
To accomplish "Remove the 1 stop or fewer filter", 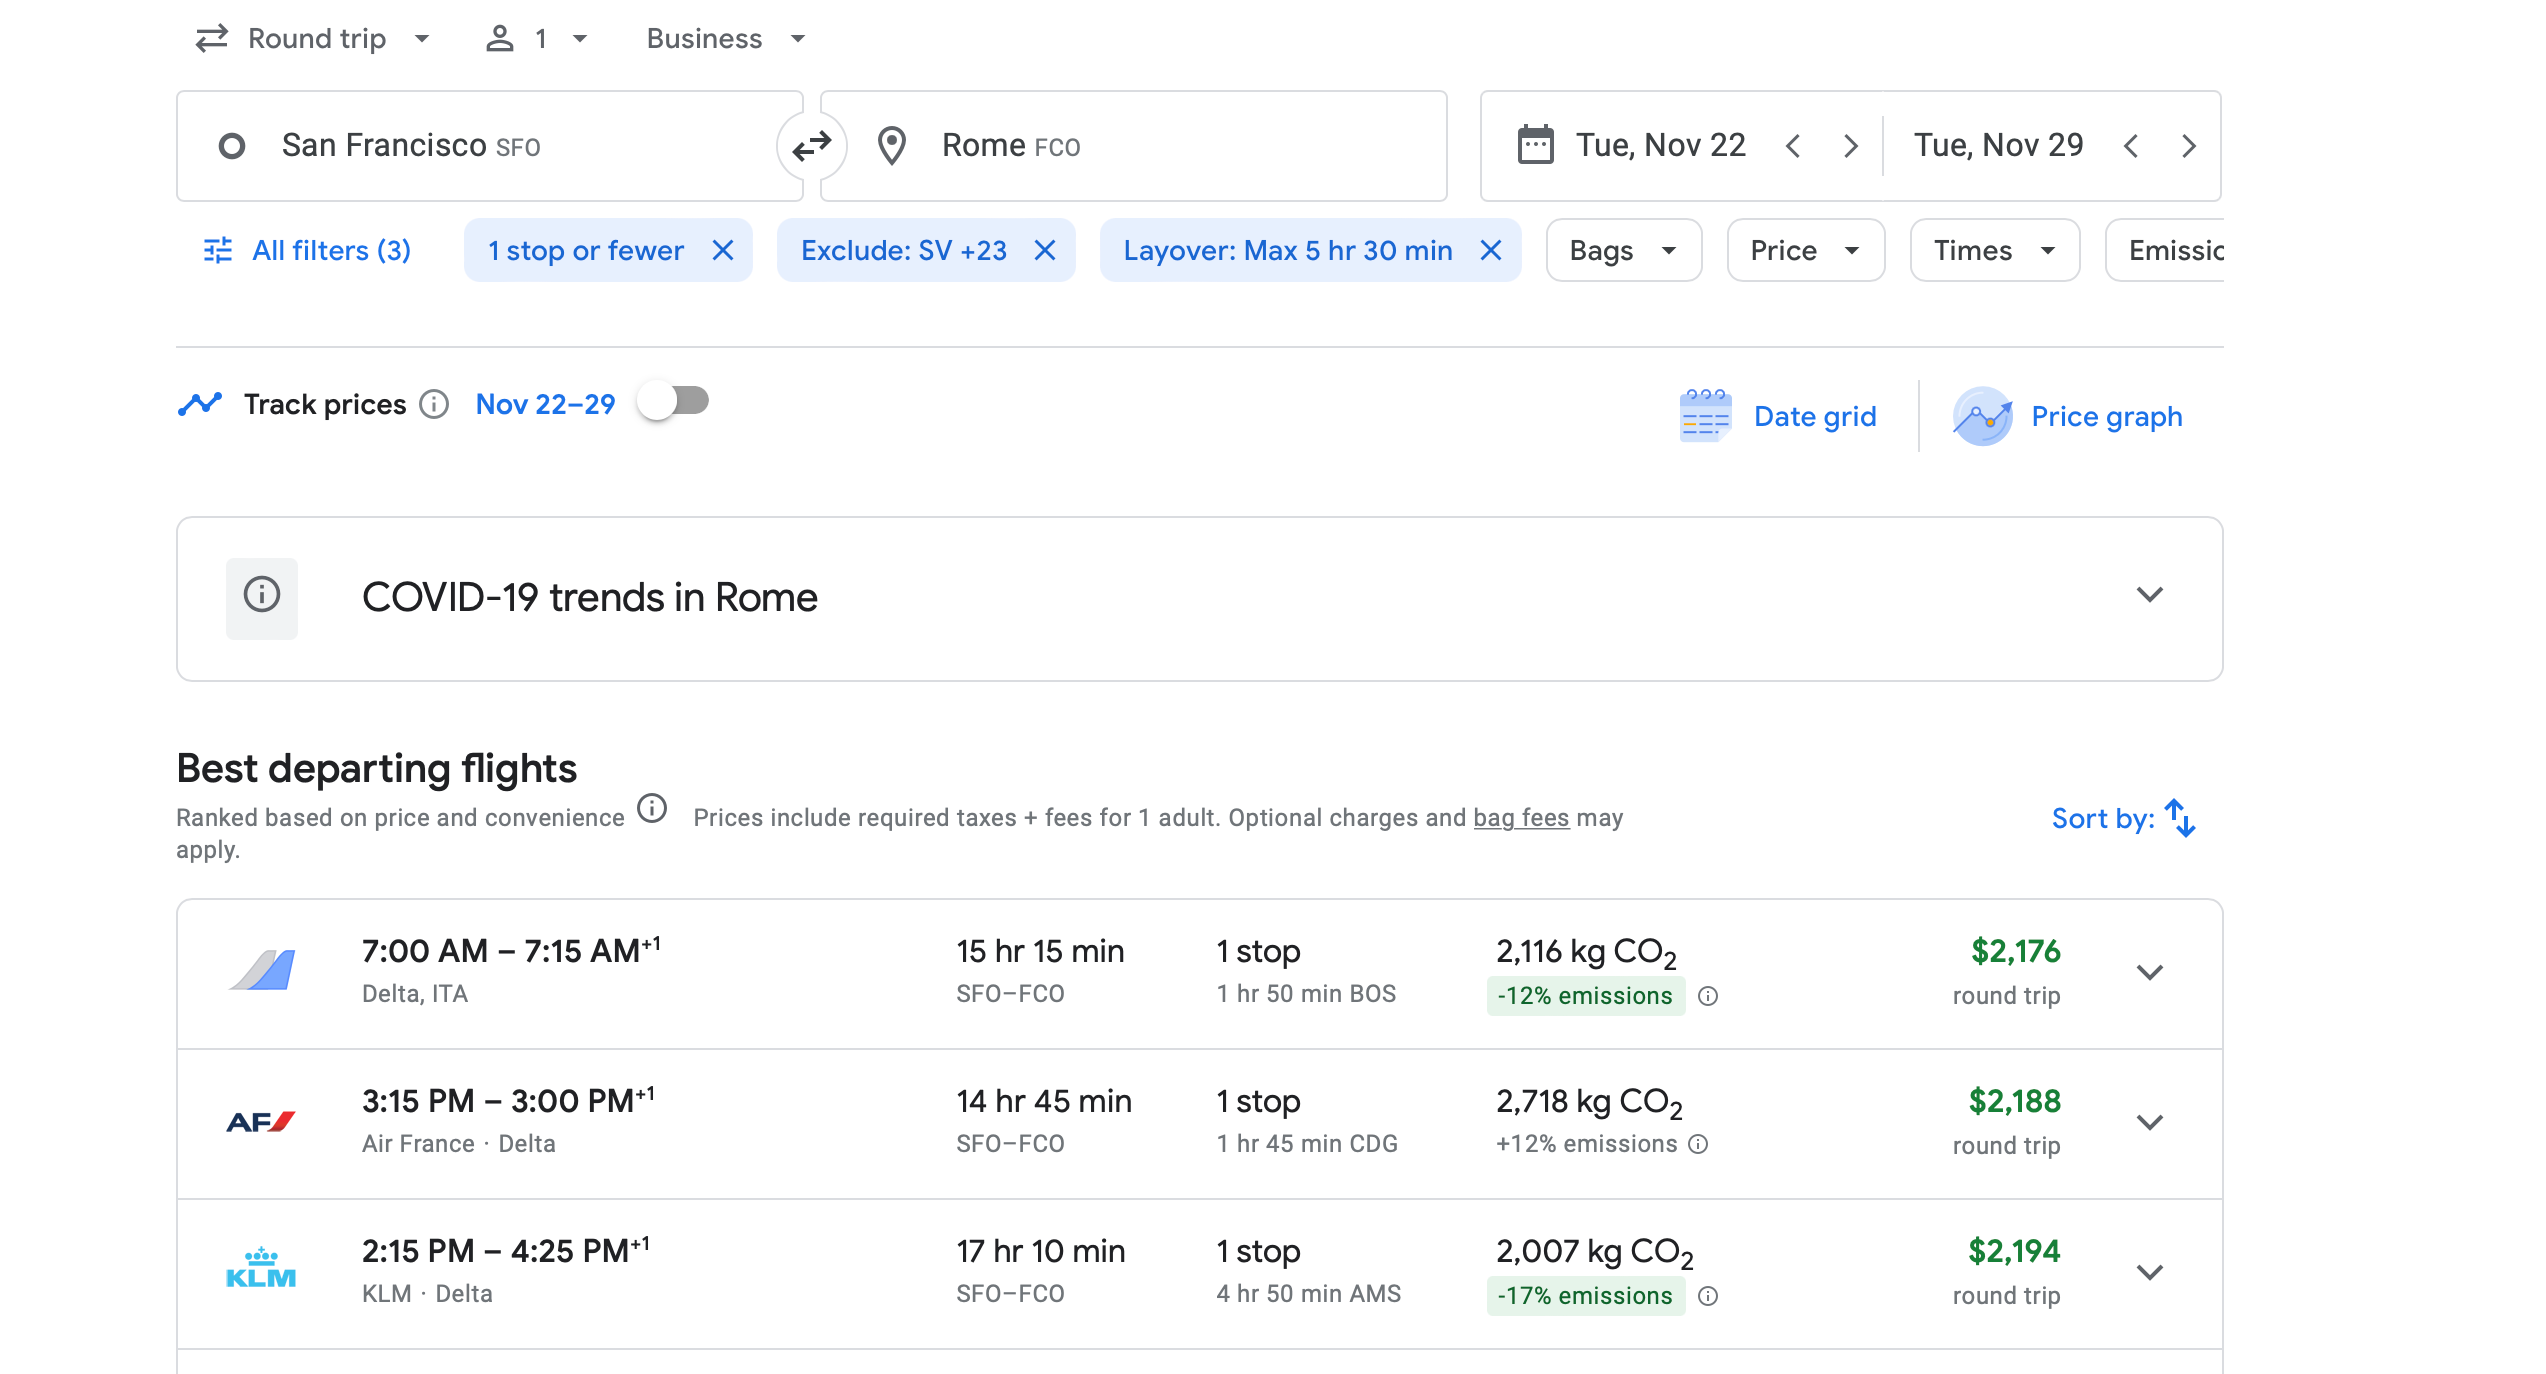I will point(722,250).
